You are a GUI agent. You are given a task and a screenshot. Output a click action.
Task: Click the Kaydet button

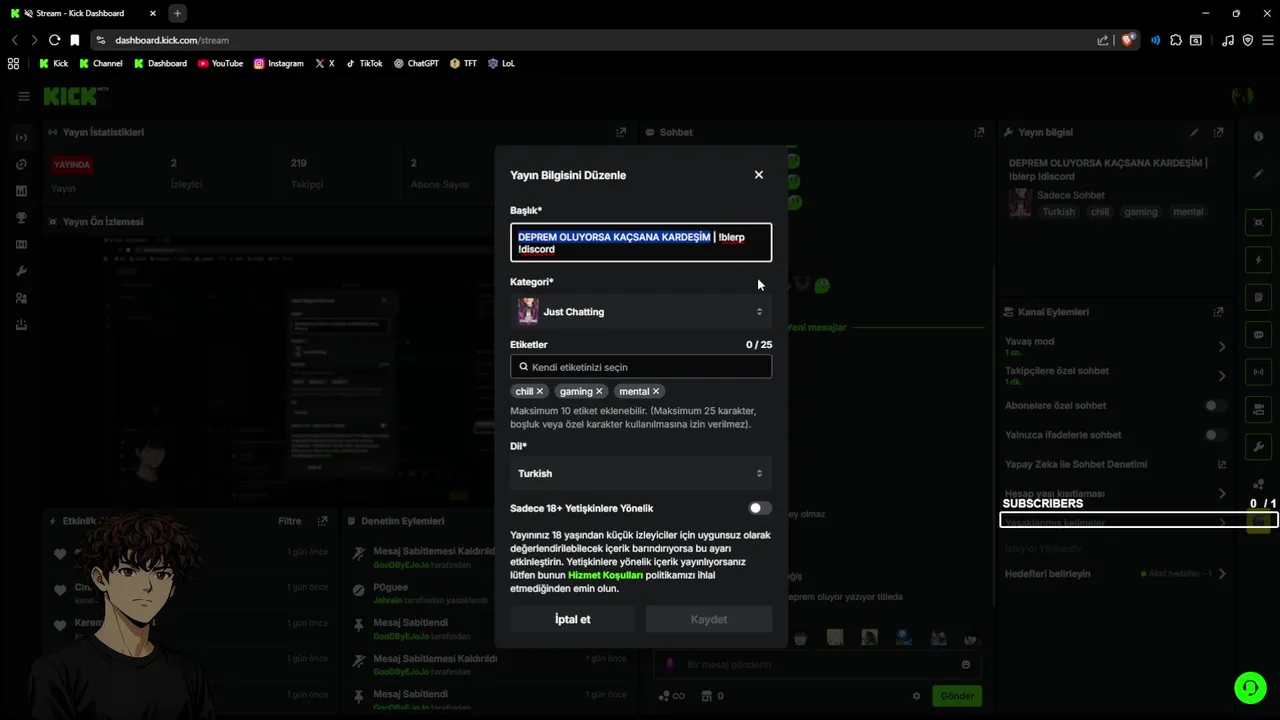click(x=709, y=619)
